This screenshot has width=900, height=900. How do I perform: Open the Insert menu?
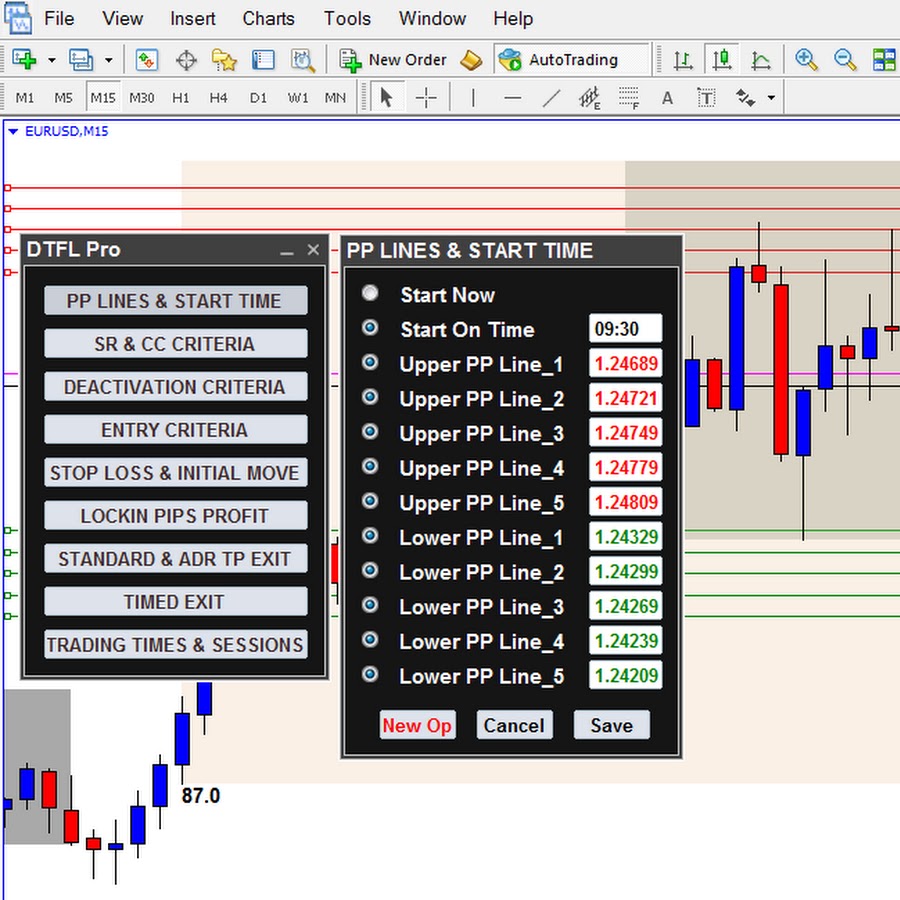pos(192,18)
